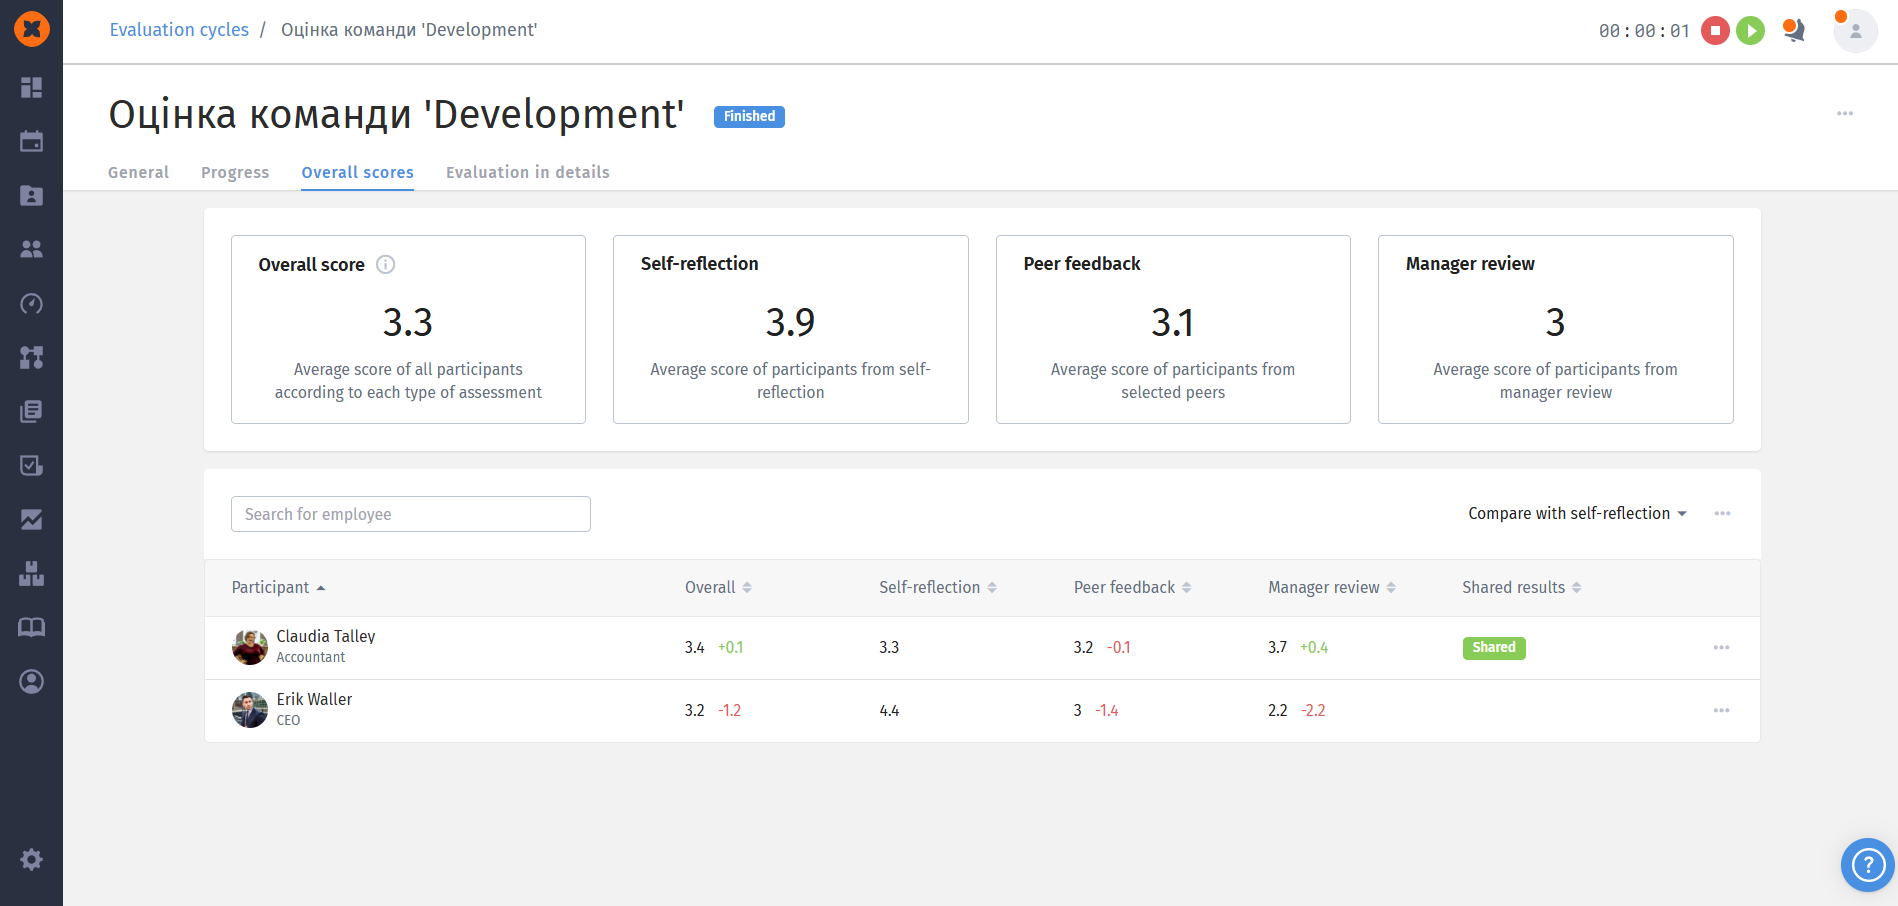
Task: Open the blue help question mark button
Action: [x=1867, y=864]
